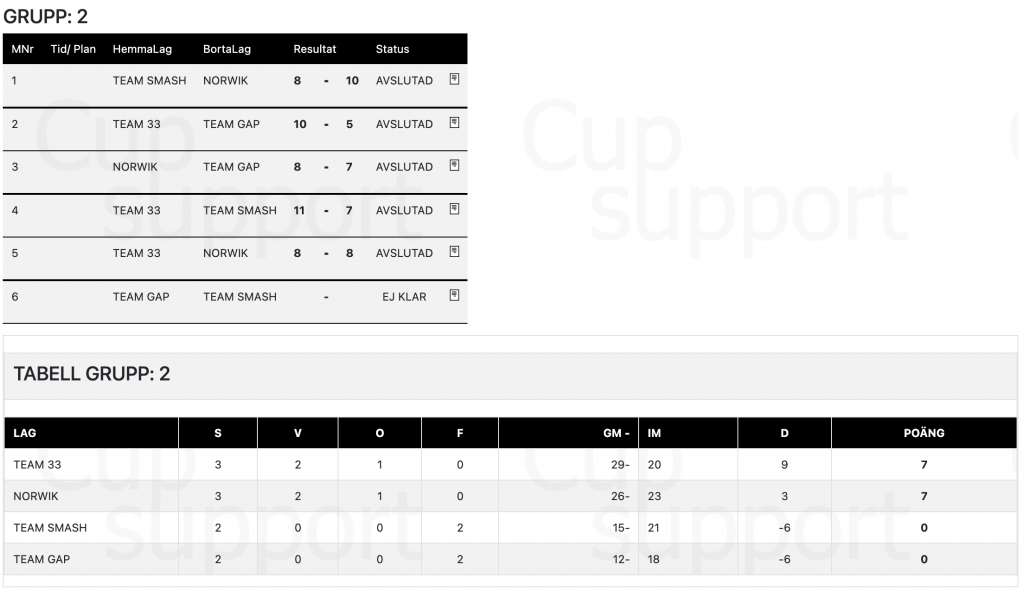This screenshot has width=1024, height=591.
Task: Click the Status column header
Action: point(392,49)
